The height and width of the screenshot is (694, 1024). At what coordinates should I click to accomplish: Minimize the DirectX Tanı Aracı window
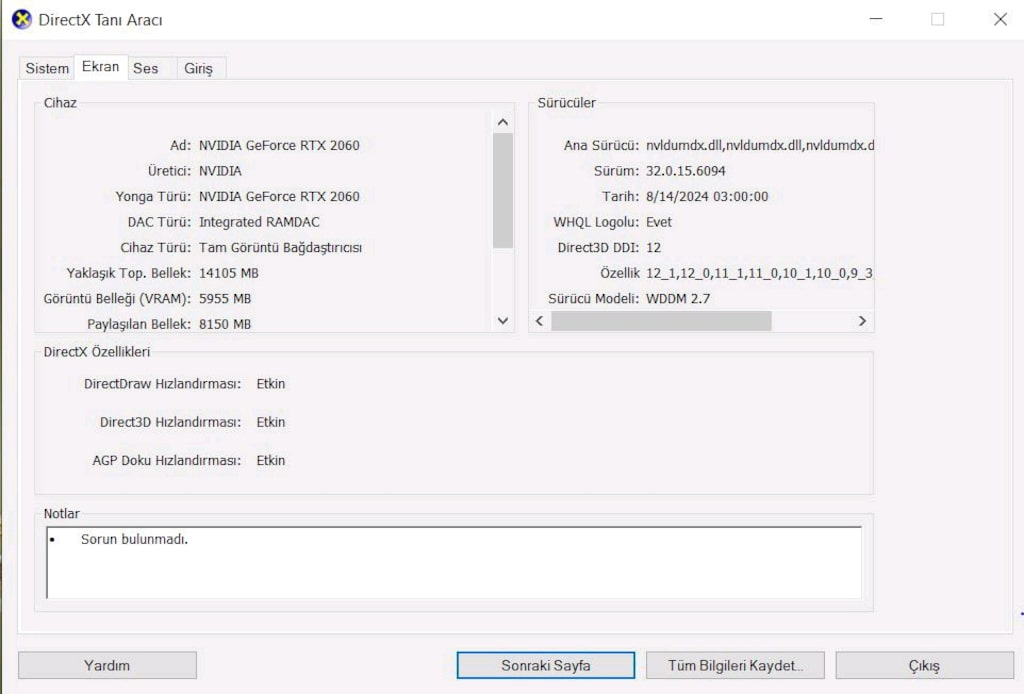(x=876, y=19)
